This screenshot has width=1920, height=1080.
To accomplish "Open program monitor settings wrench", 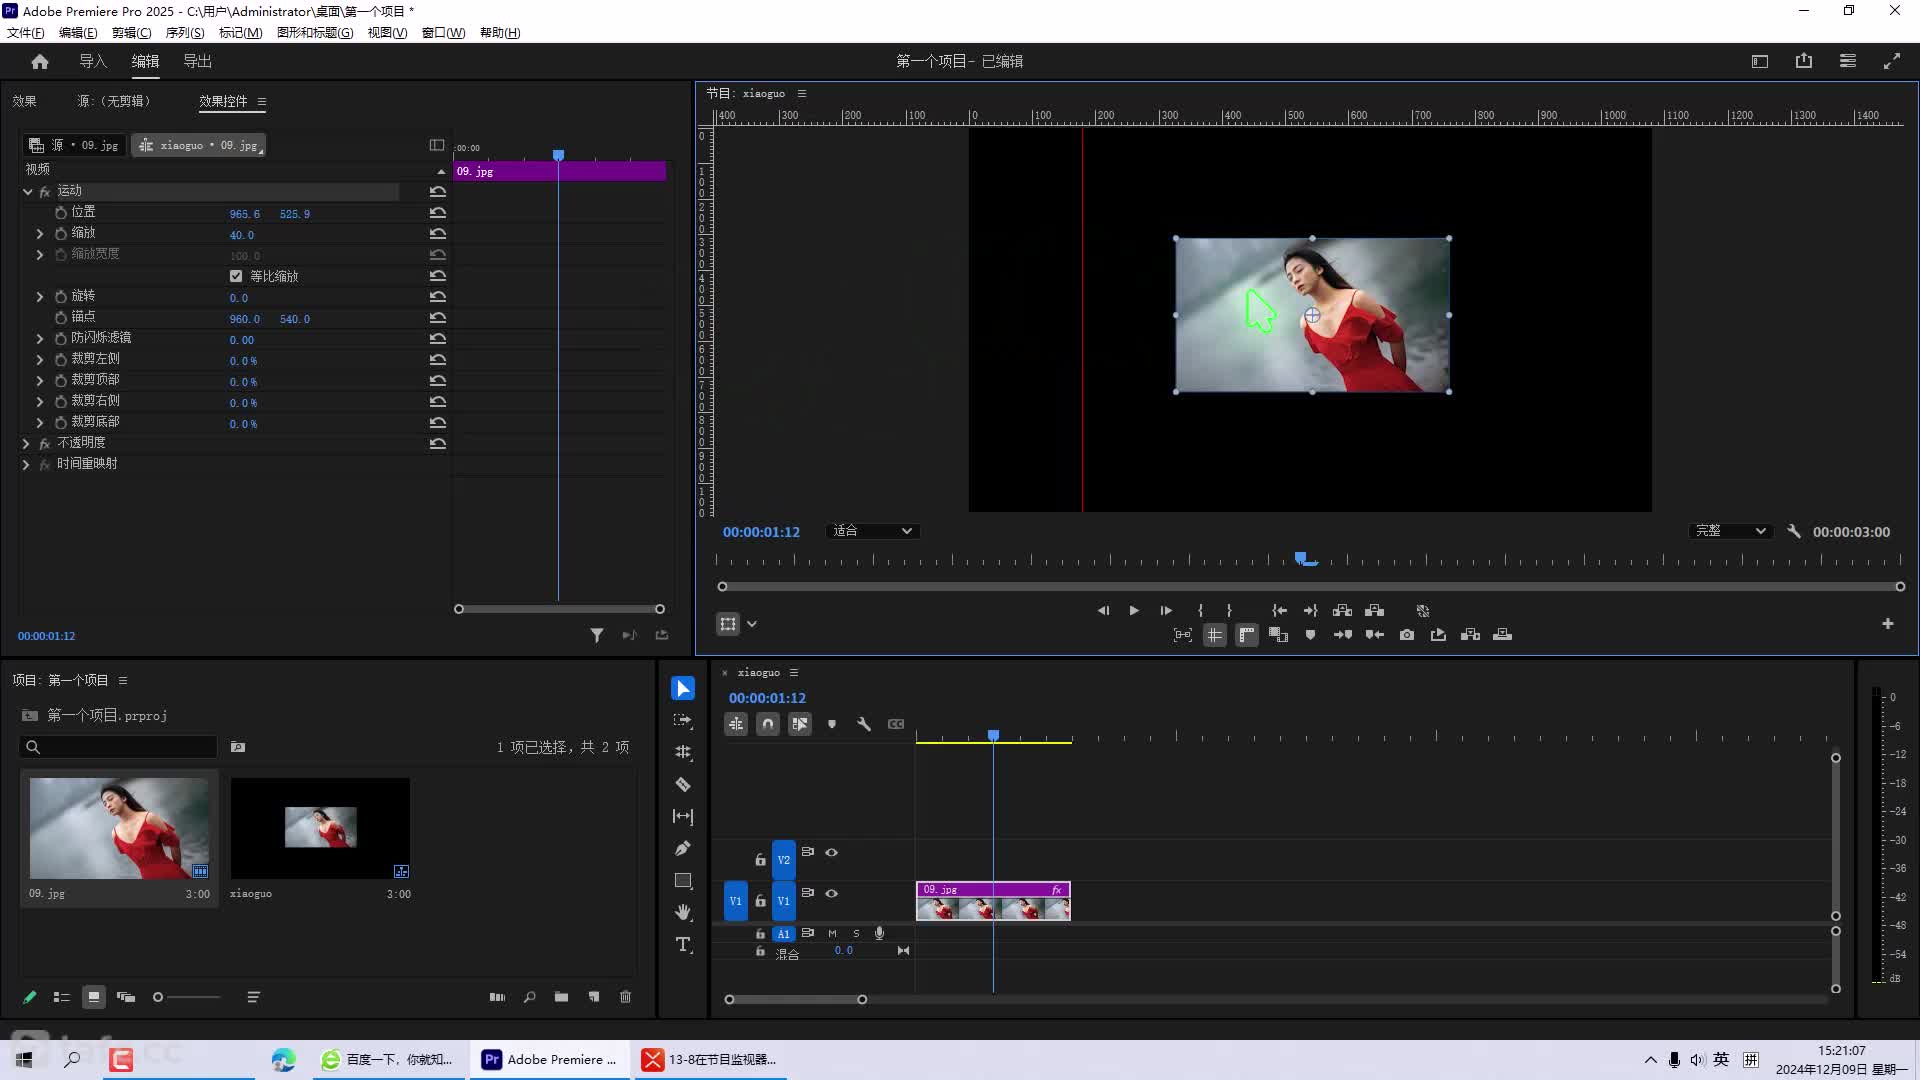I will [x=1794, y=532].
